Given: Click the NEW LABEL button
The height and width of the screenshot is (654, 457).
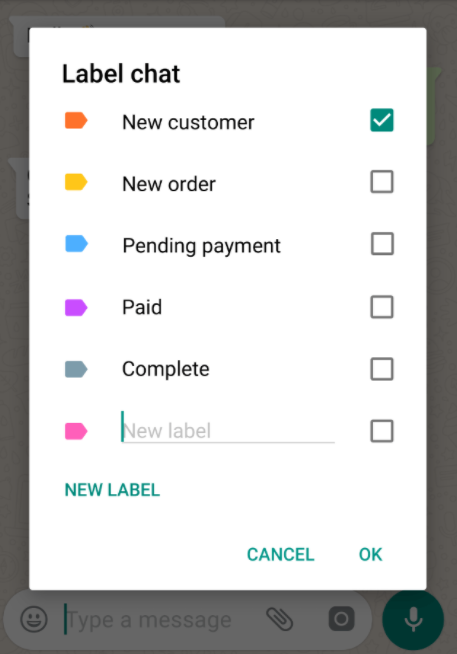Looking at the screenshot, I should click(112, 490).
